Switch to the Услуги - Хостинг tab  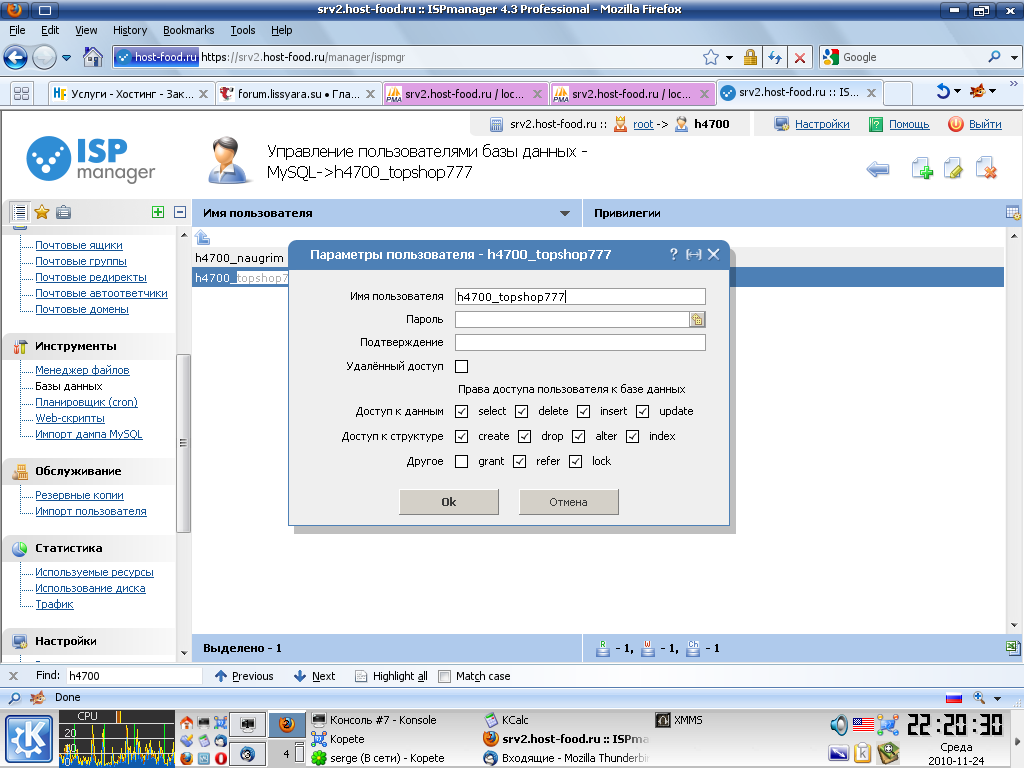[131, 94]
